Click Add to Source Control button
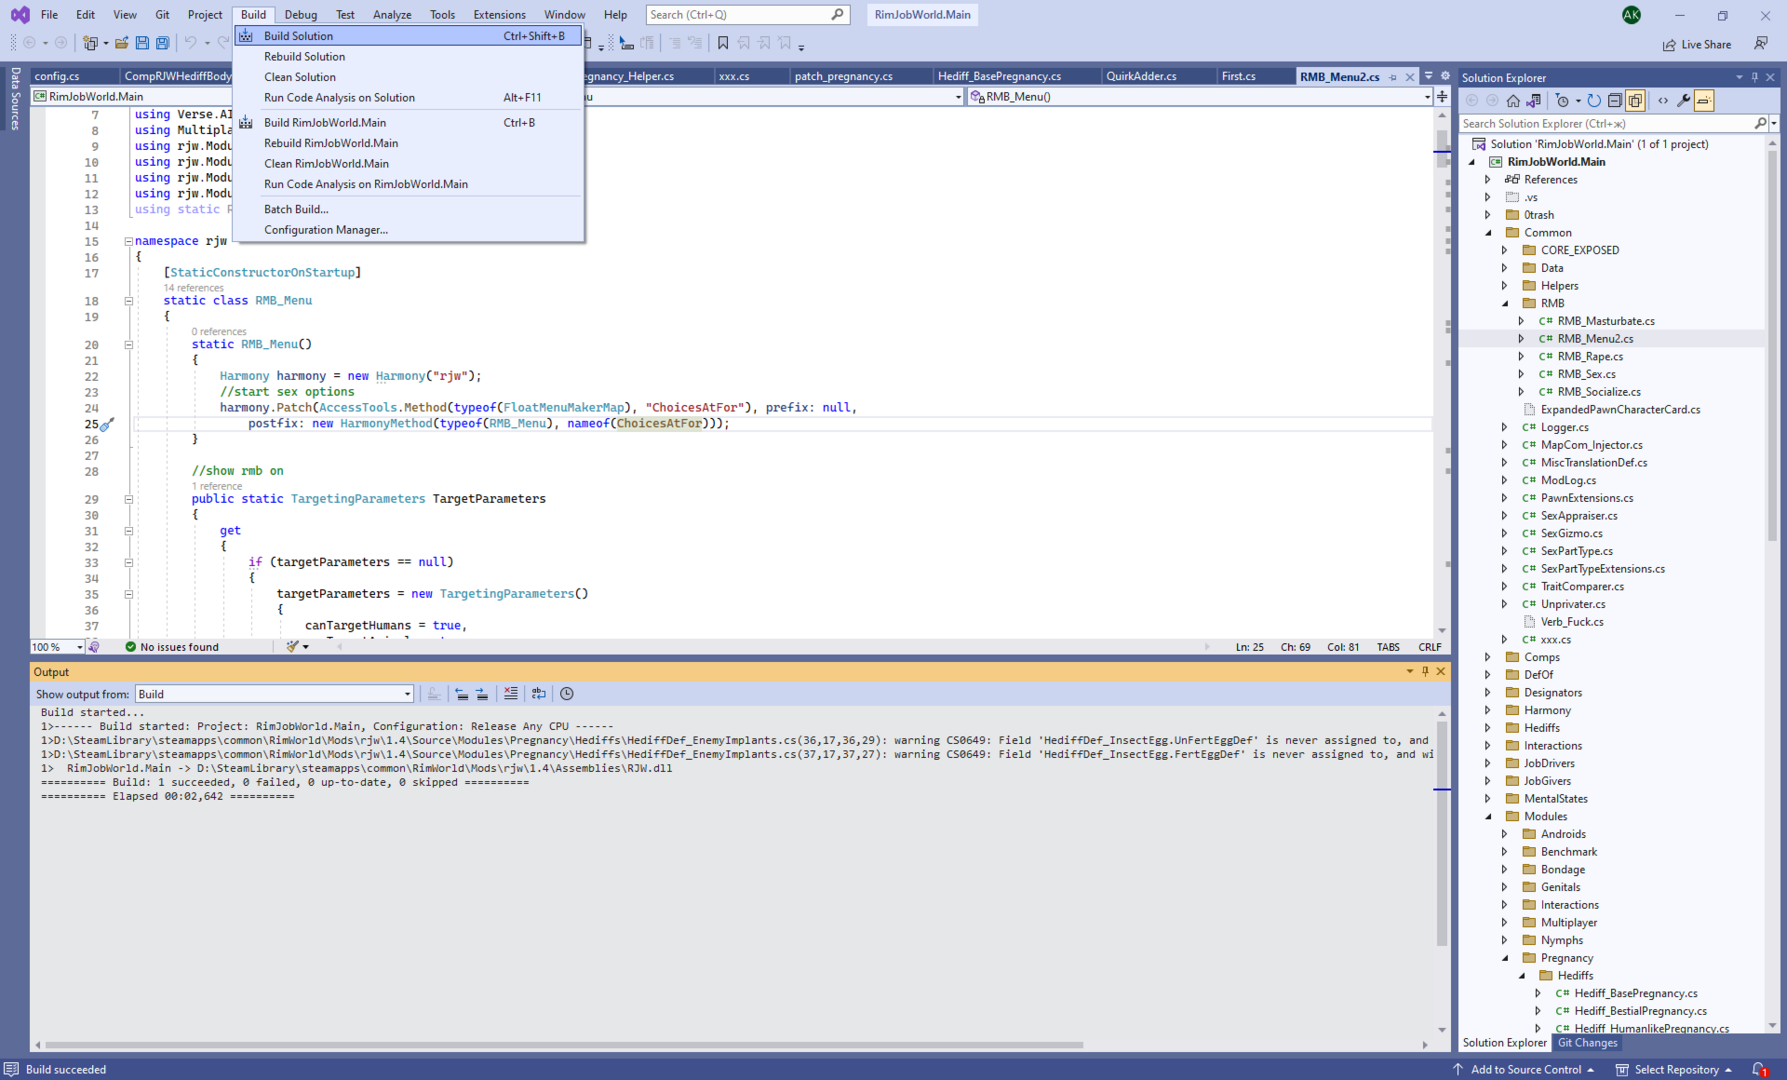Screen dimensions: 1787x1080 1524,1070
